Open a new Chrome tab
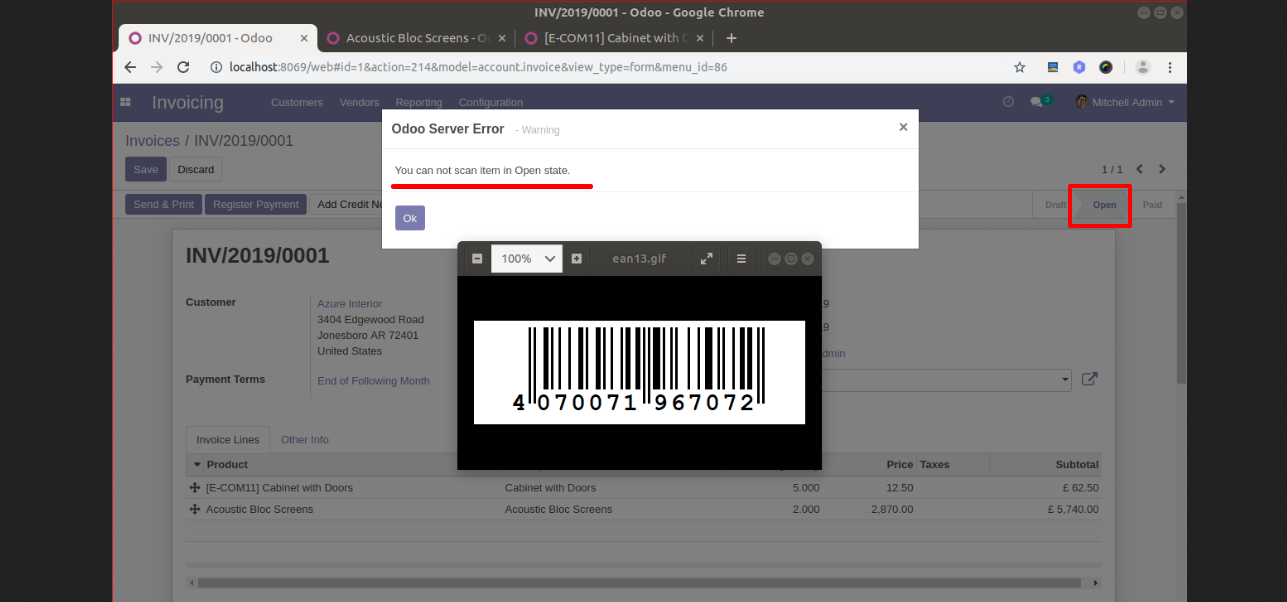Screen dimensions: 1287x602 [x=731, y=38]
